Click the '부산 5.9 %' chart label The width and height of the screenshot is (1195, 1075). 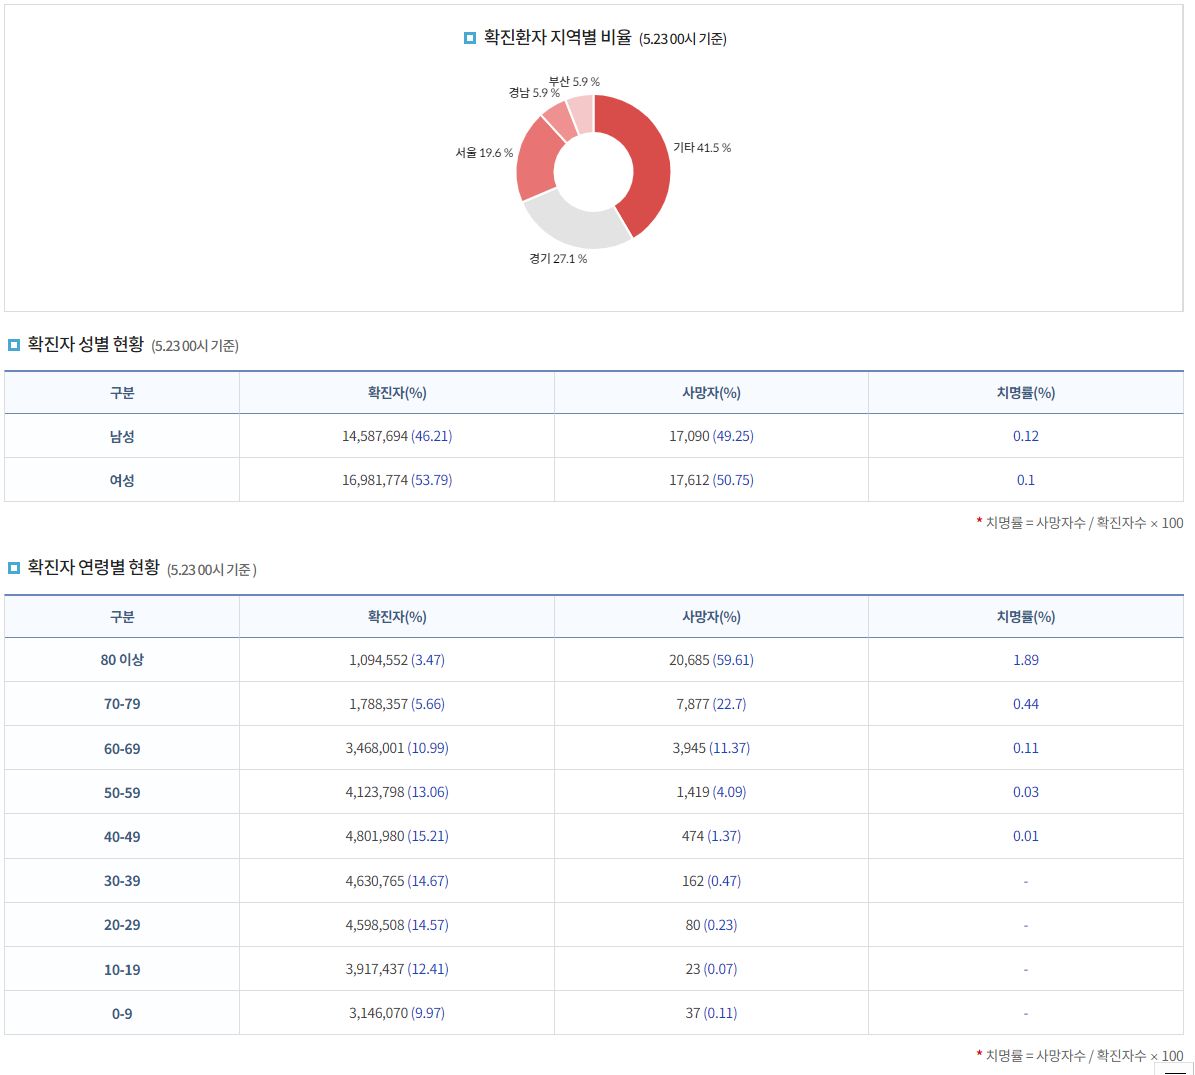[x=574, y=82]
